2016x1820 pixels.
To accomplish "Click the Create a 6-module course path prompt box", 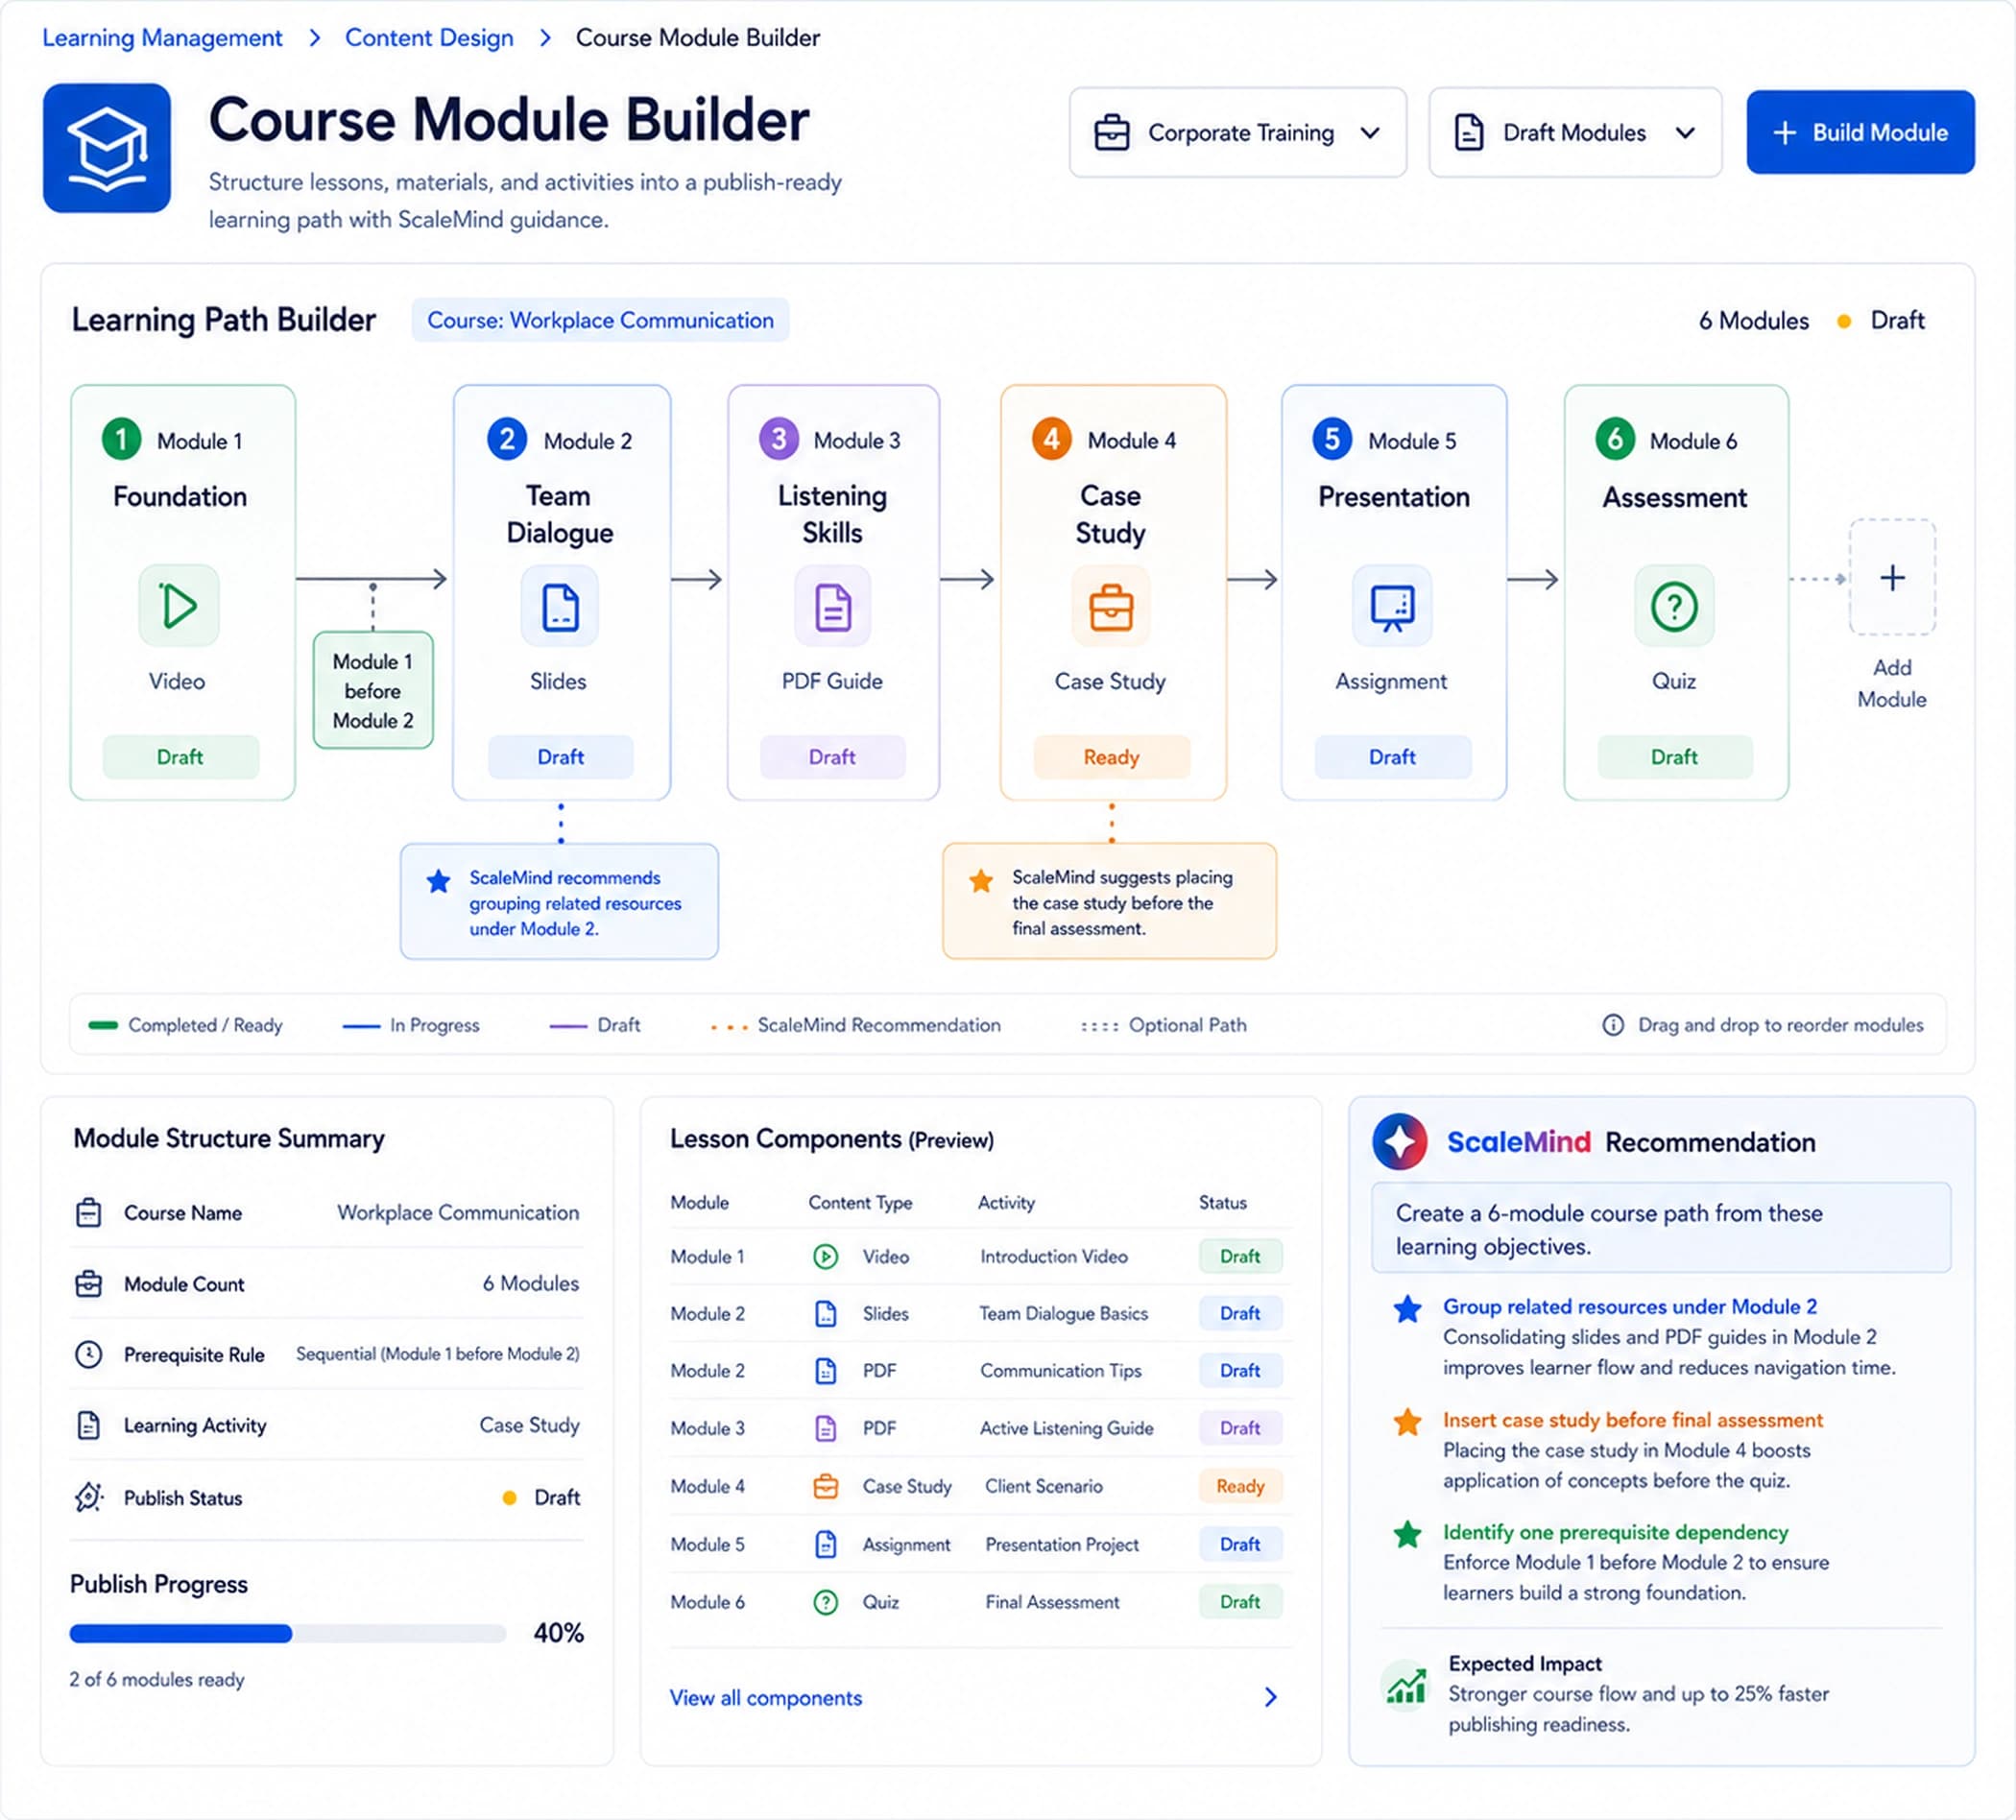I will 1661,1228.
